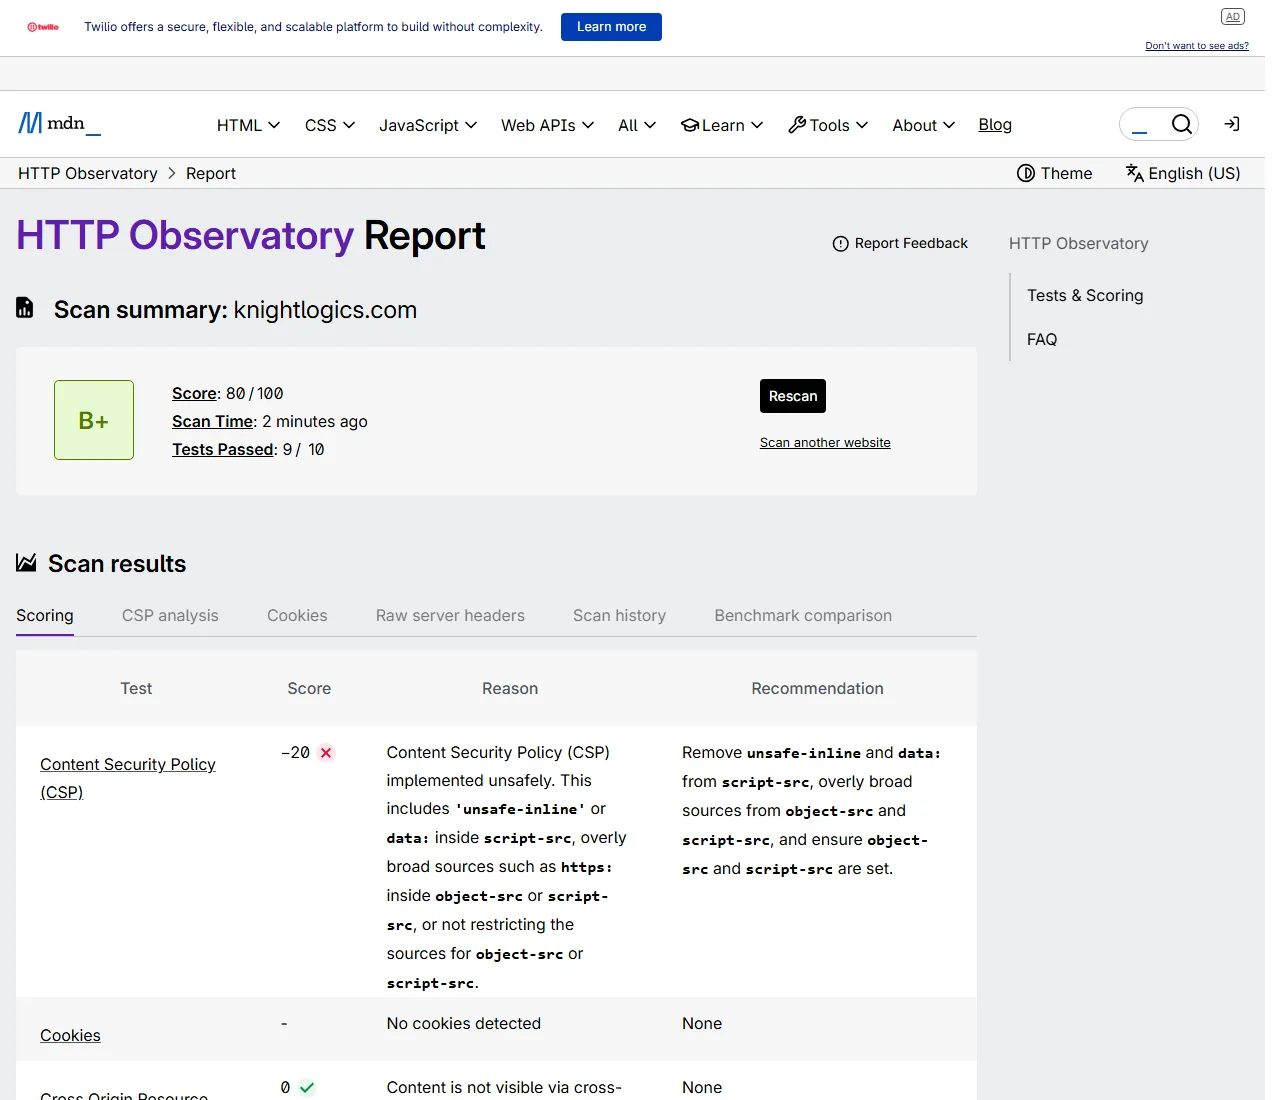1280x1100 pixels.
Task: Switch to the Raw server headers tab
Action: tap(450, 615)
